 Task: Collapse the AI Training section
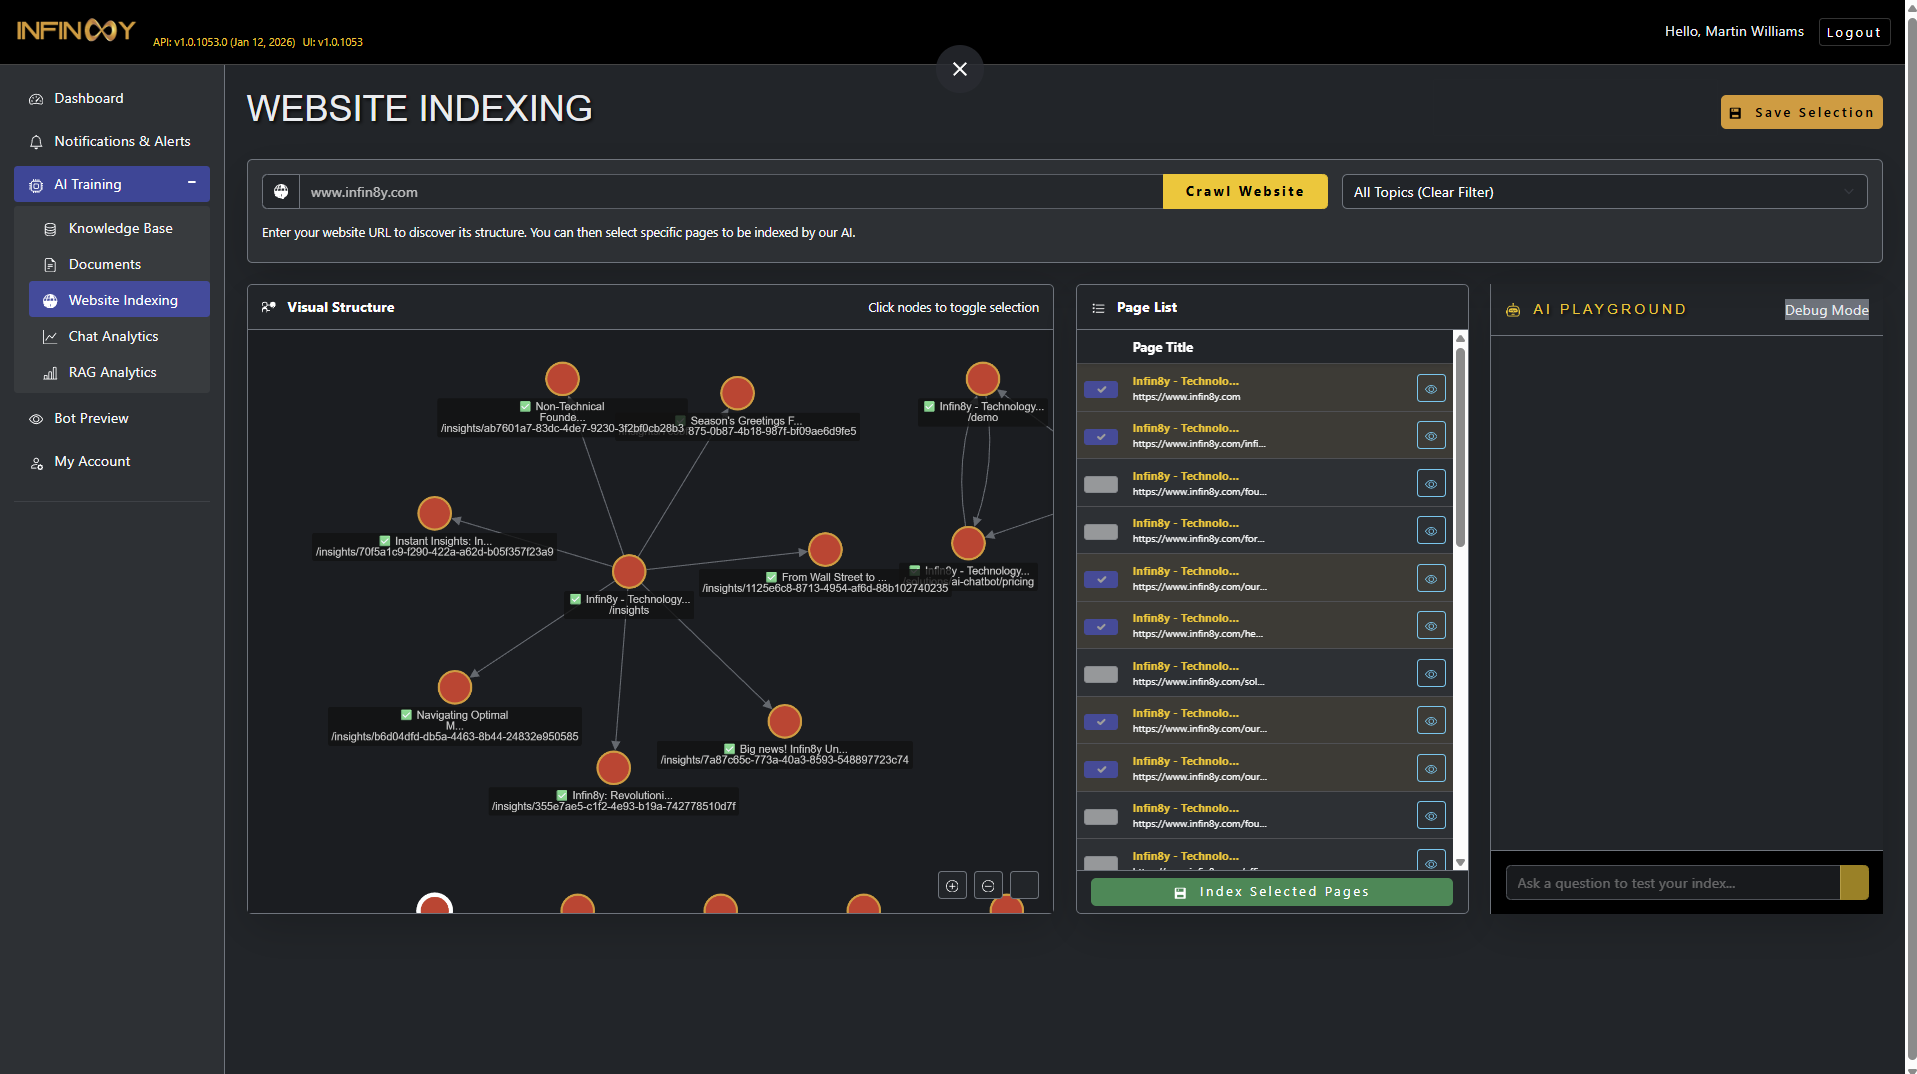click(190, 184)
